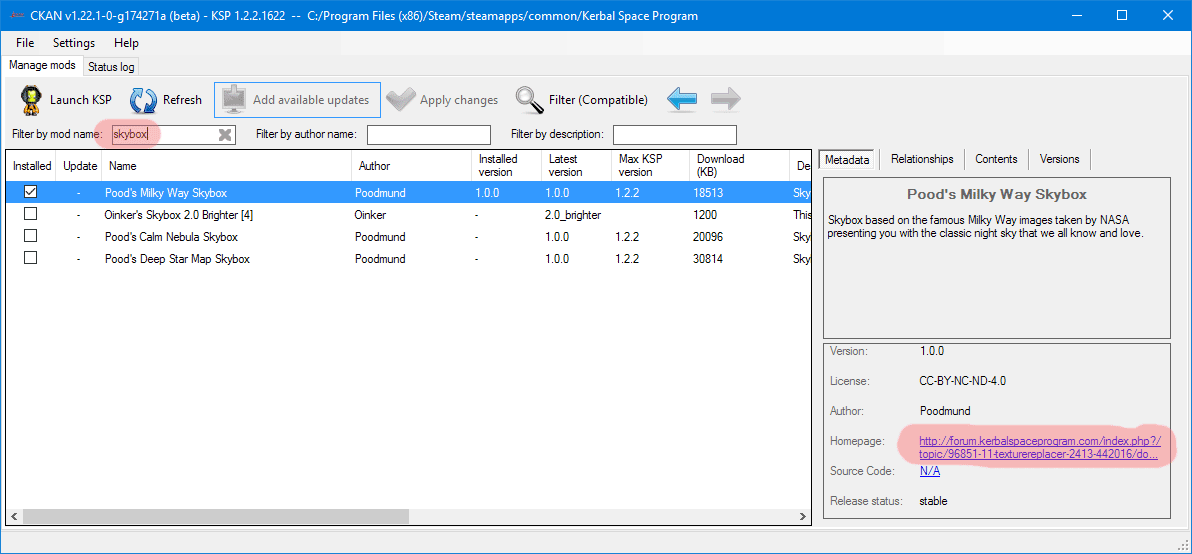Image resolution: width=1192 pixels, height=554 pixels.
Task: Sort by the Installed column header
Action: pyautogui.click(x=32, y=166)
